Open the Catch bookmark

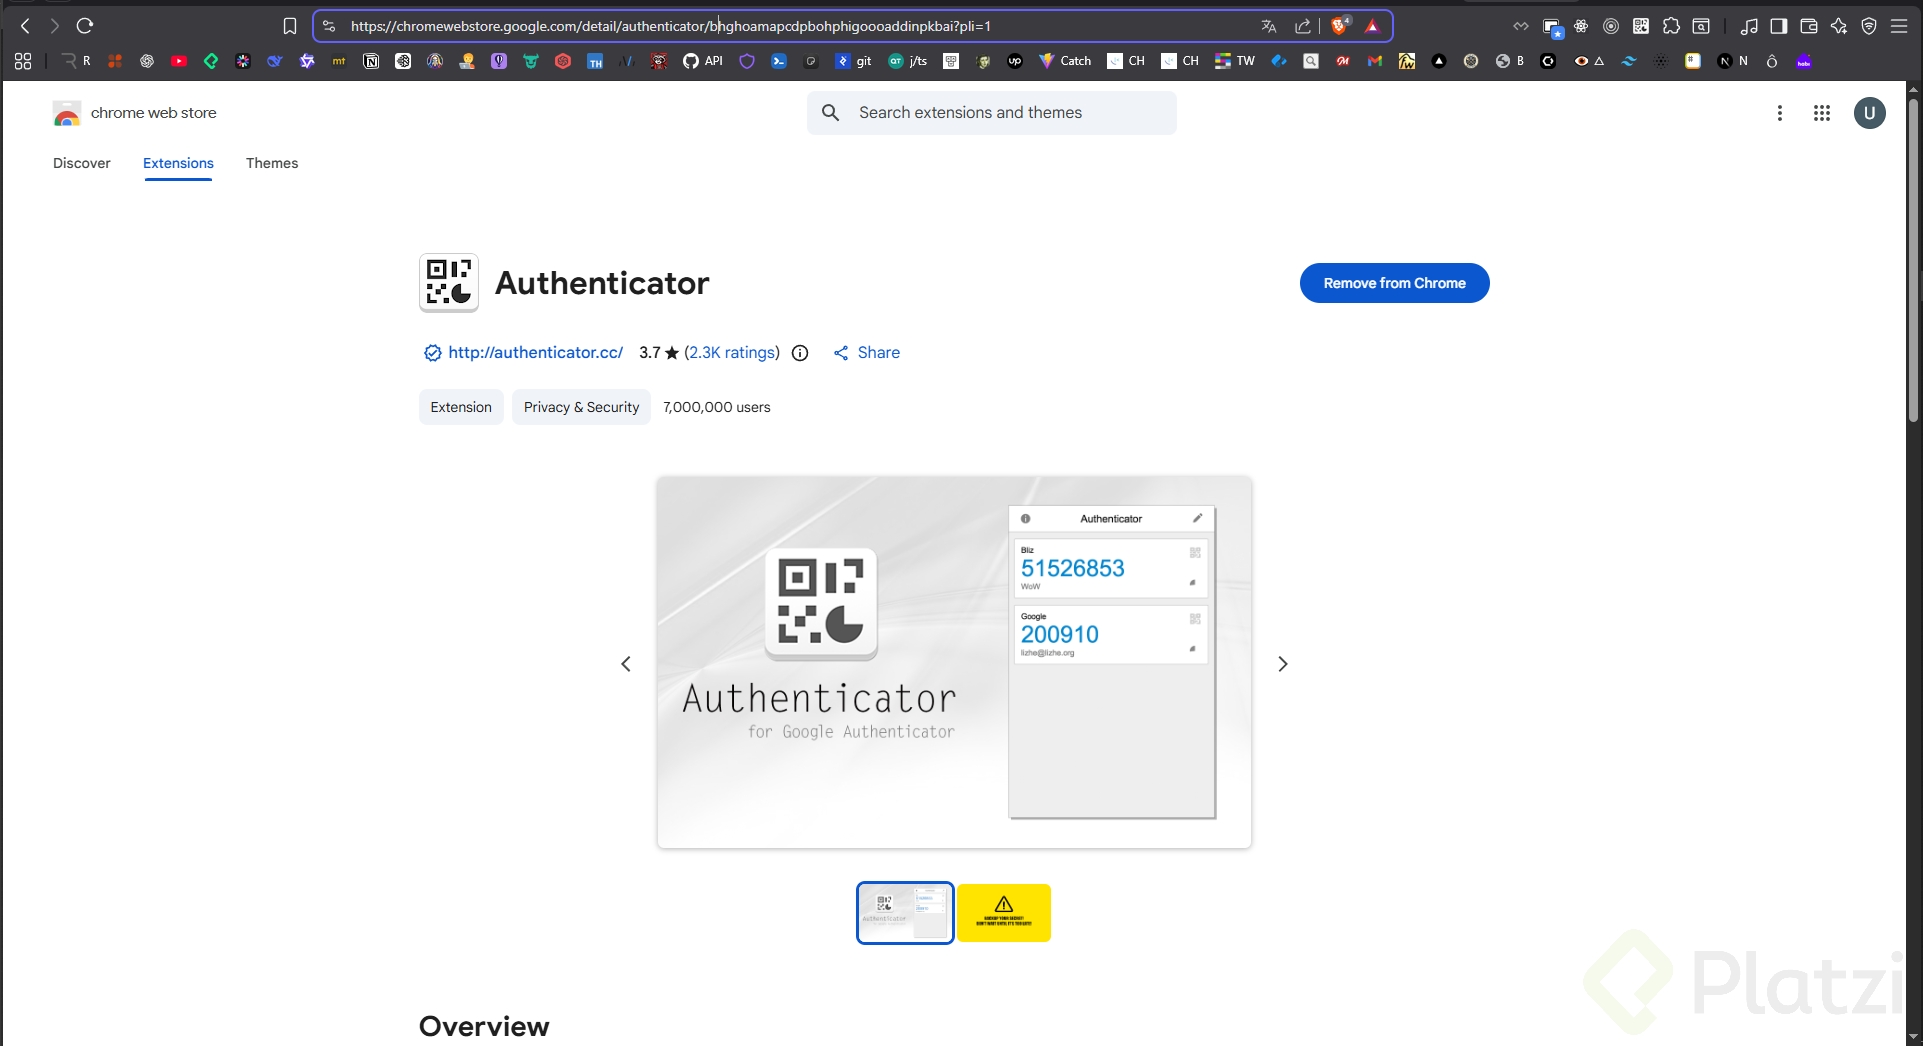(x=1065, y=61)
